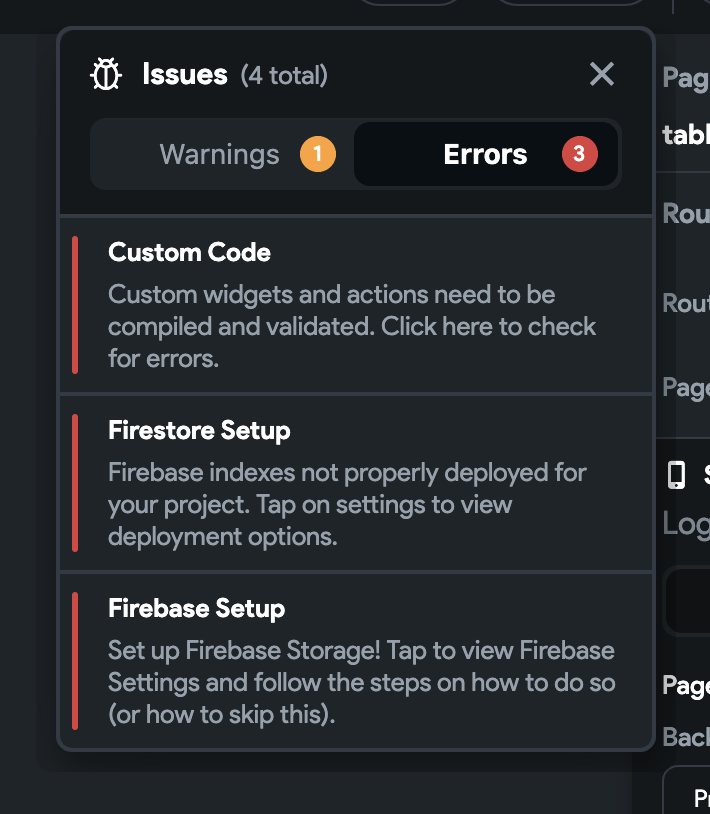This screenshot has height=814, width=710.
Task: Switch to the Warnings tab
Action: pyautogui.click(x=219, y=154)
